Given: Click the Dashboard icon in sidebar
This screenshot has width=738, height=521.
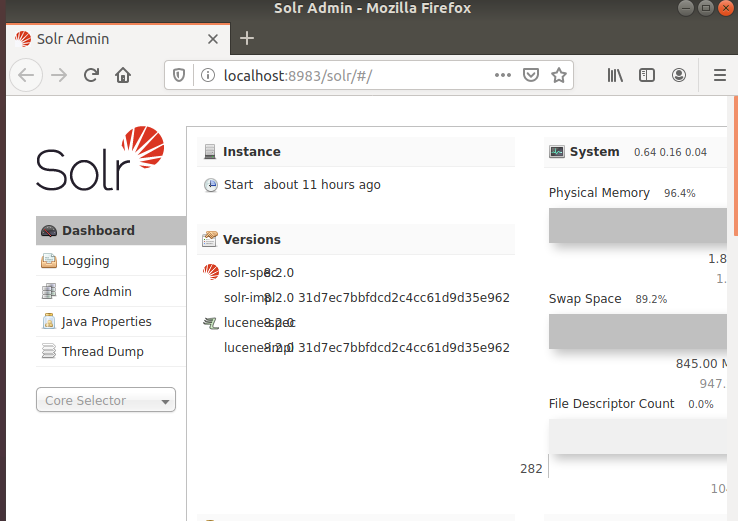Looking at the screenshot, I should [x=48, y=231].
